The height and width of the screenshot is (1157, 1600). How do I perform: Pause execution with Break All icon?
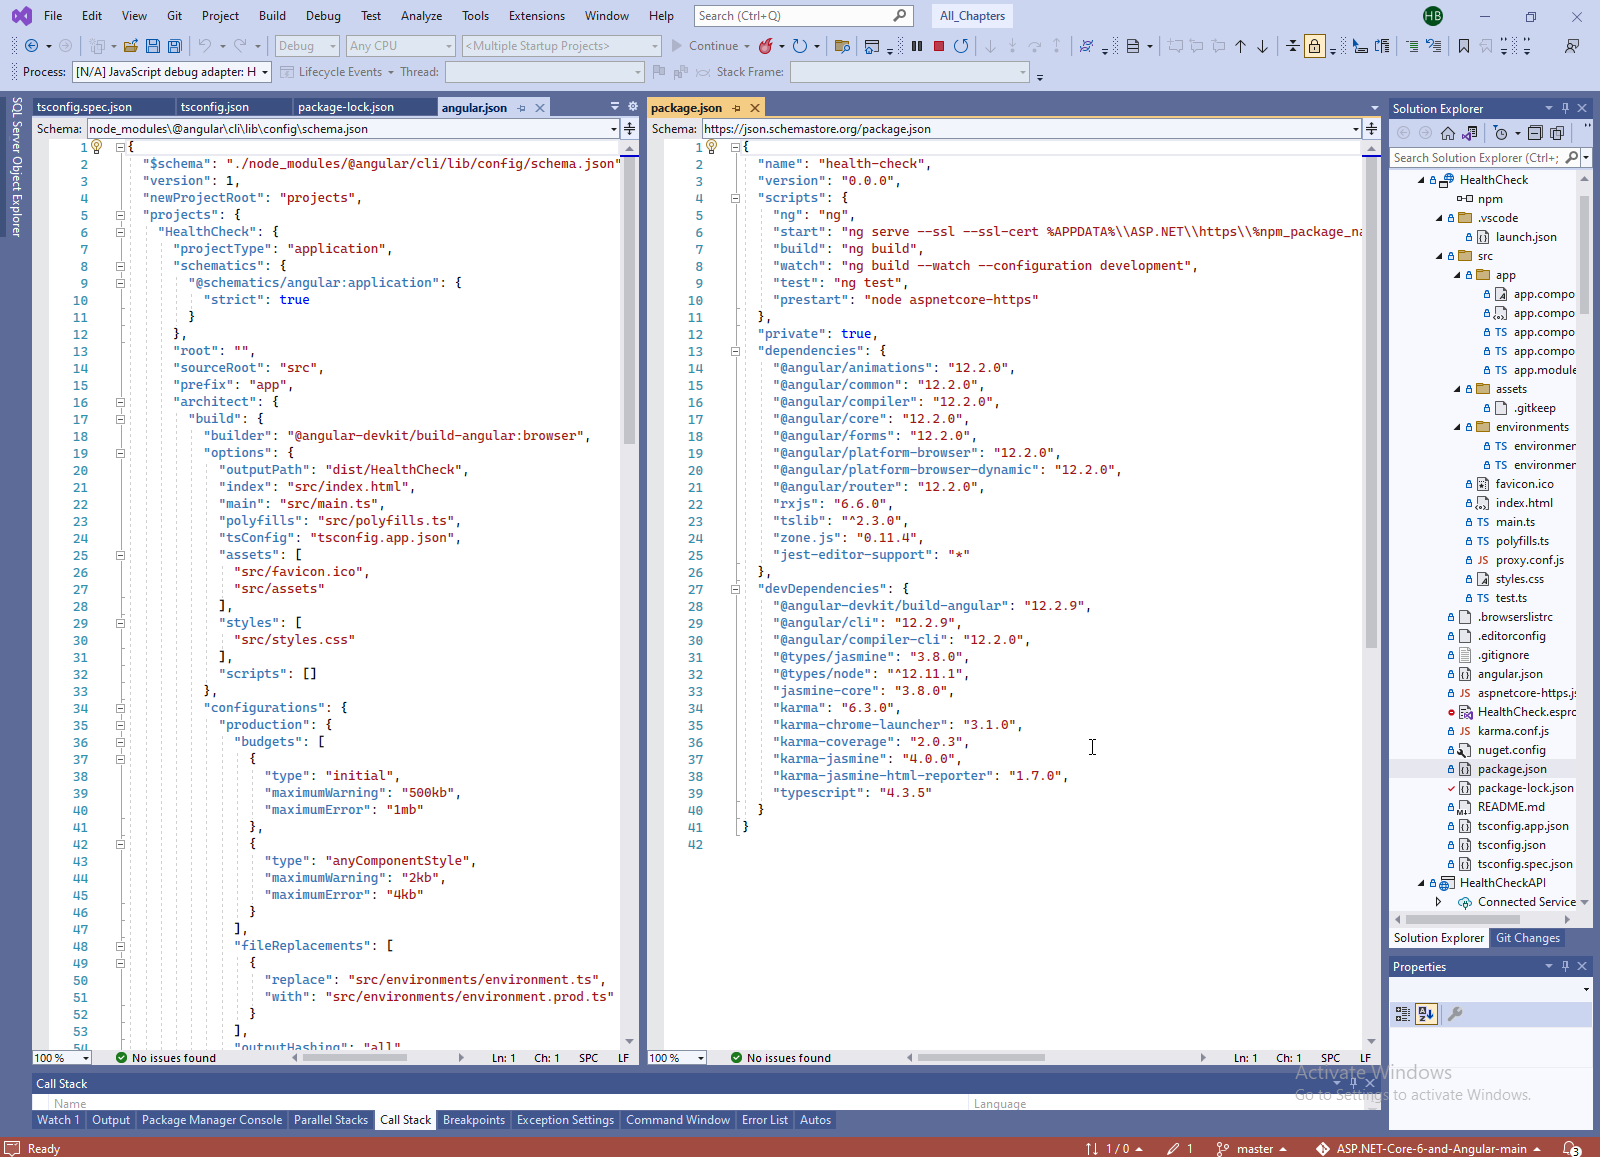tap(916, 46)
